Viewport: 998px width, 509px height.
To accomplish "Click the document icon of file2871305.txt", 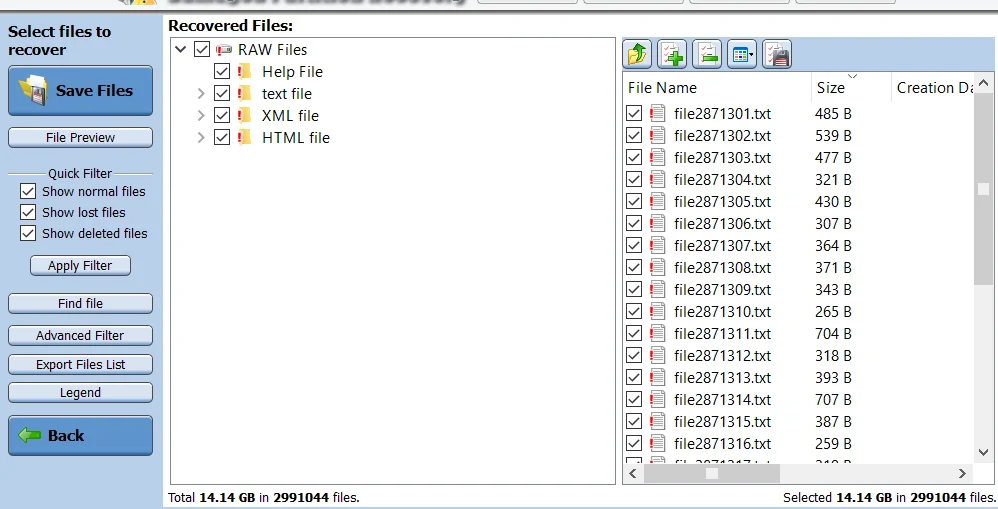I will 657,201.
